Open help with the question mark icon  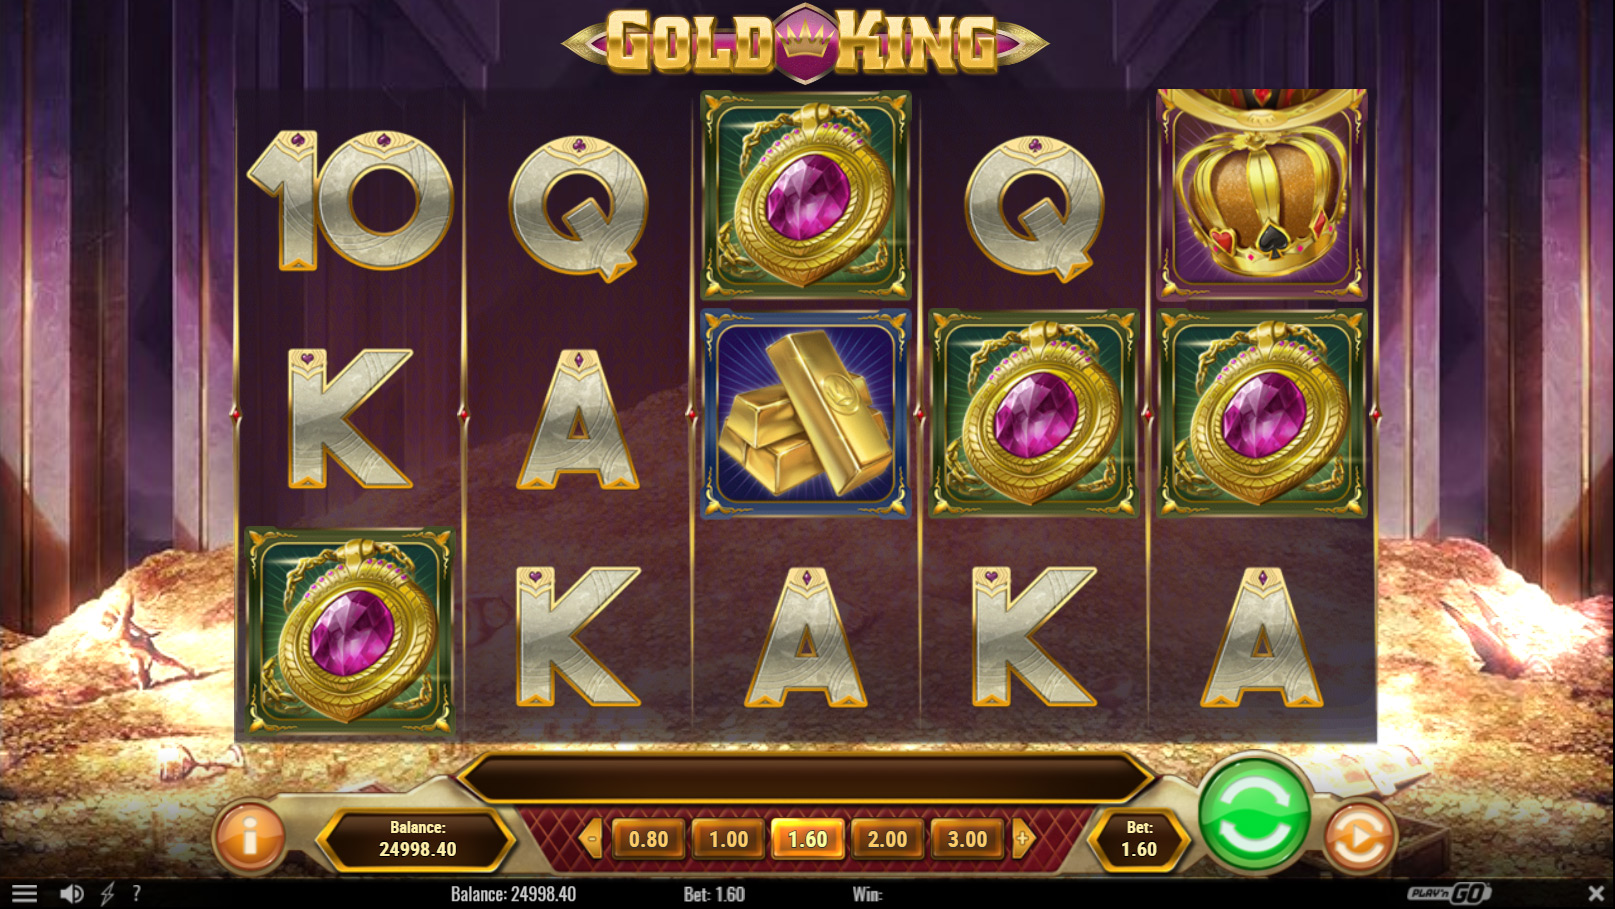point(136,894)
